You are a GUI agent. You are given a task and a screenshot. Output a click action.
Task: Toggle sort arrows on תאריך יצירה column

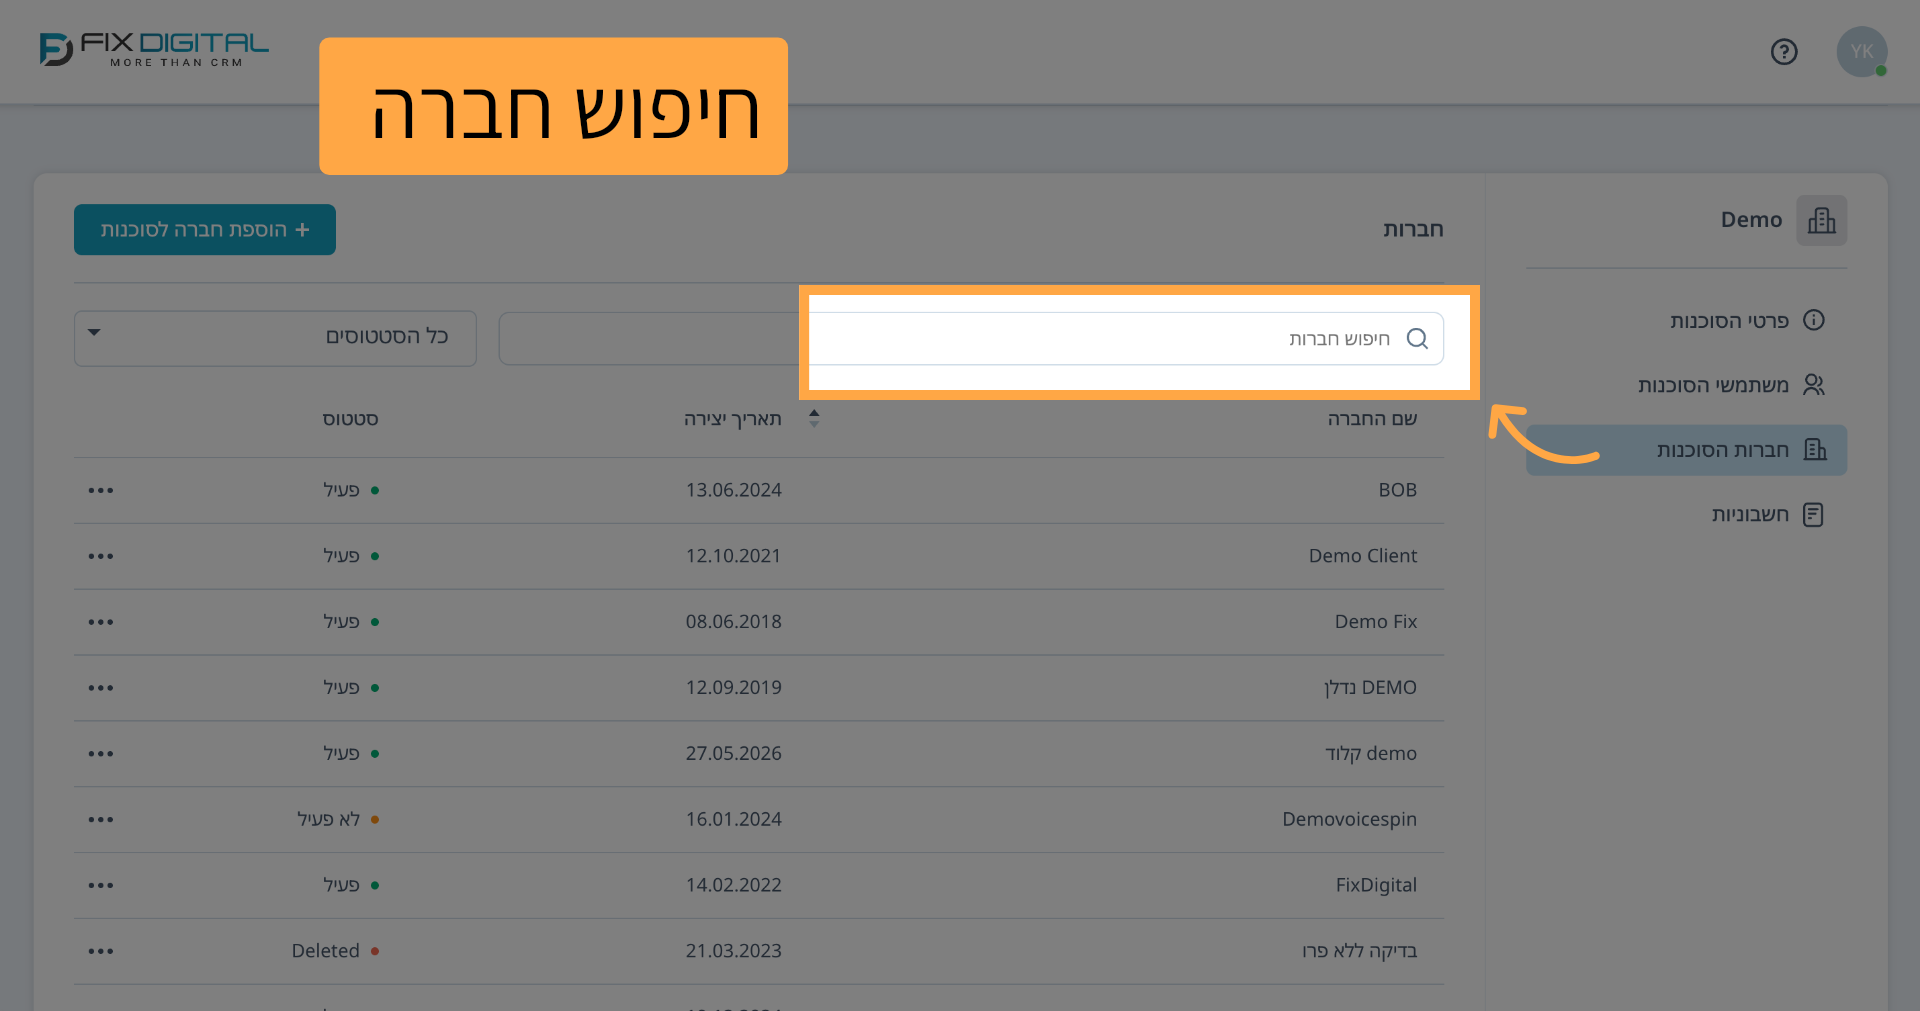[814, 419]
